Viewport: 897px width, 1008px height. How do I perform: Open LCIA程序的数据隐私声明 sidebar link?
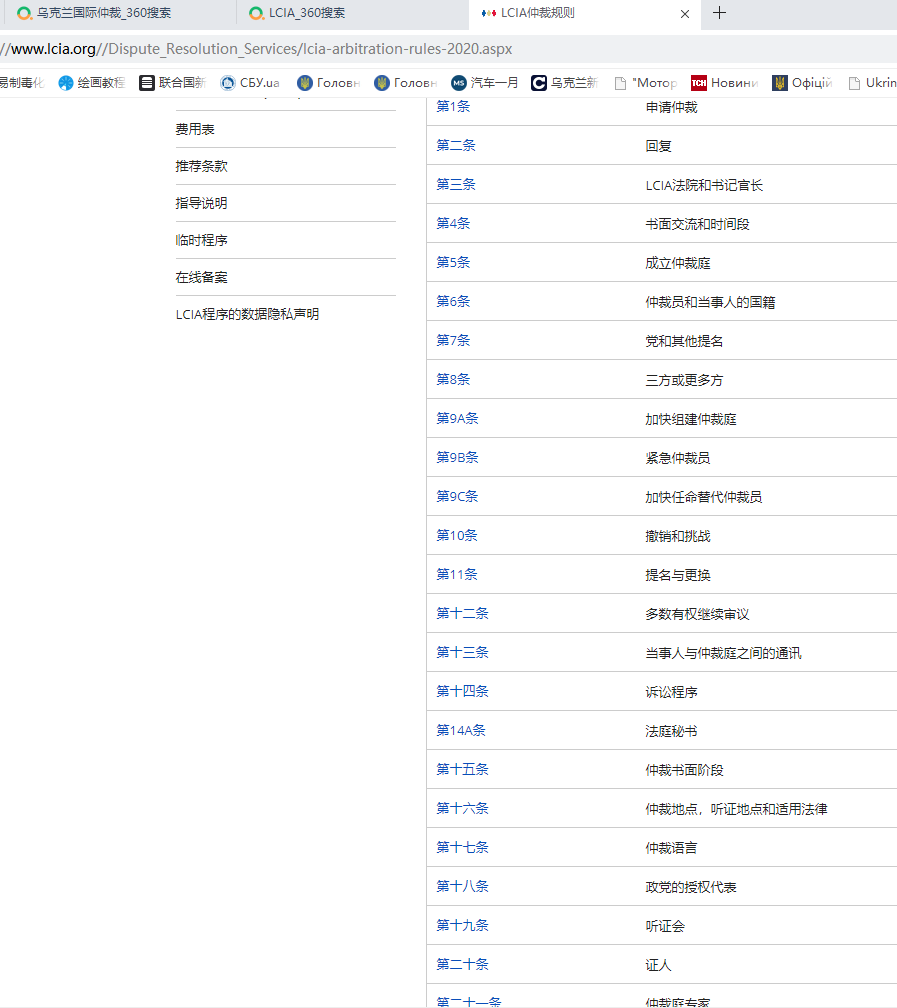point(248,314)
